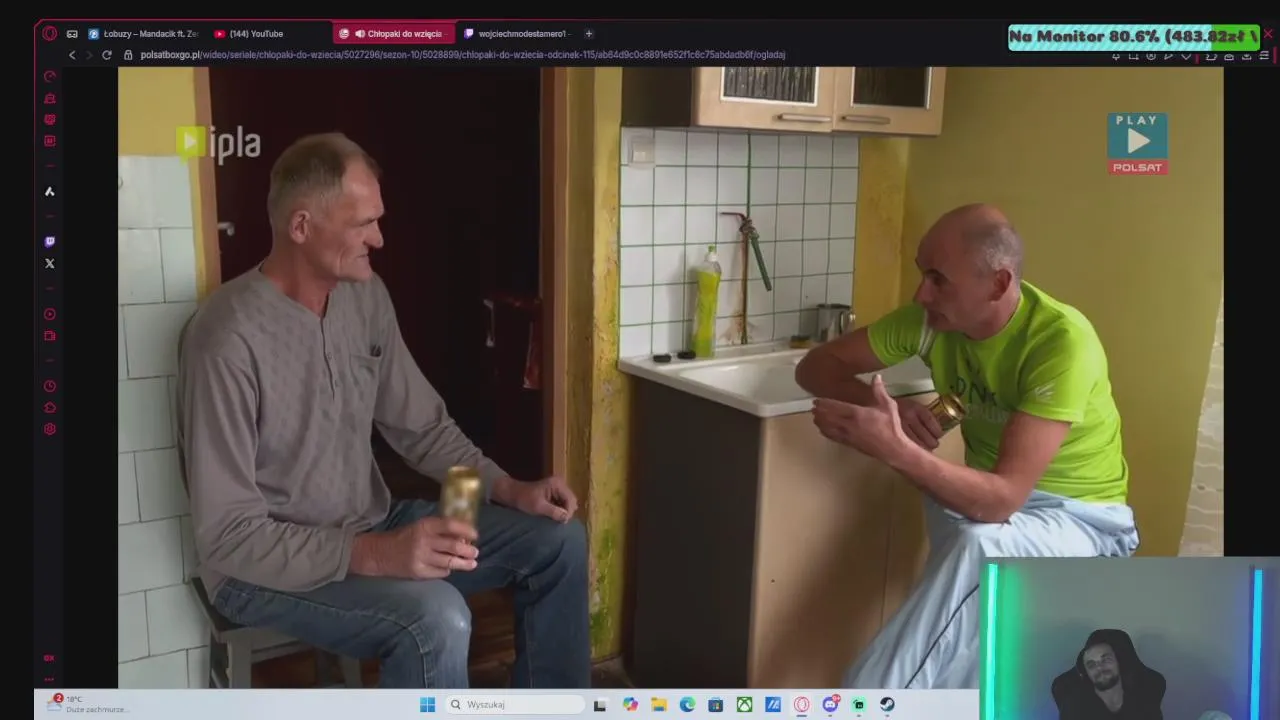Go forward to the next page
Image resolution: width=1280 pixels, height=720 pixels.
click(x=88, y=55)
